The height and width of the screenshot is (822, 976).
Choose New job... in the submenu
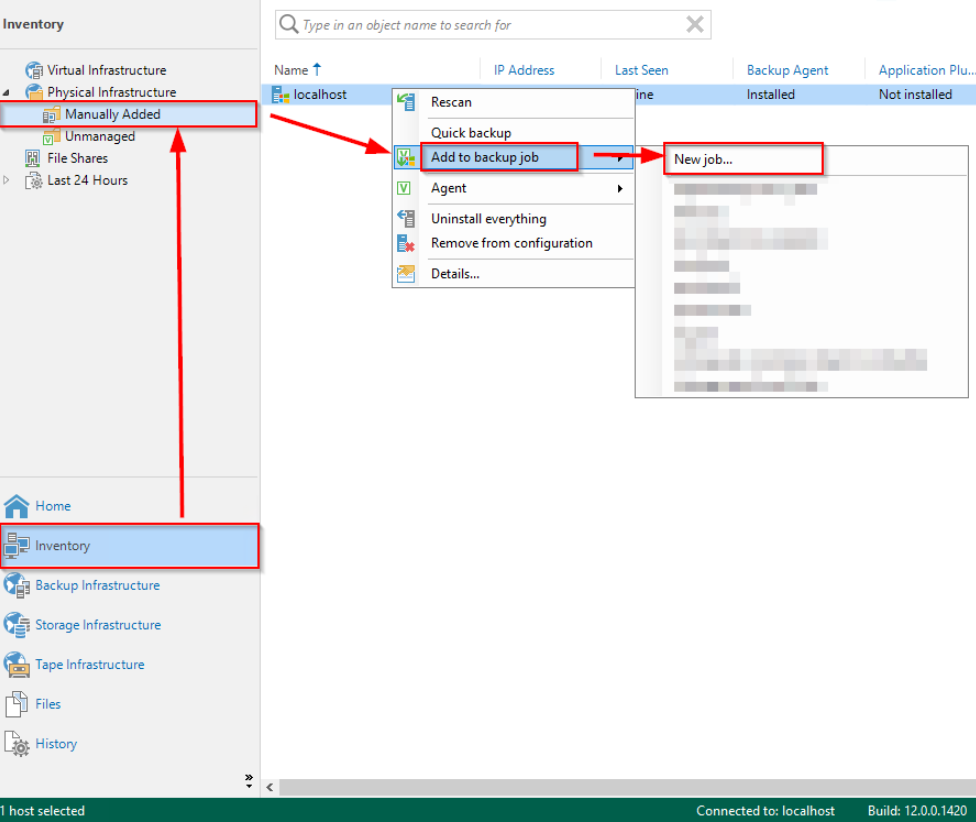click(x=703, y=159)
